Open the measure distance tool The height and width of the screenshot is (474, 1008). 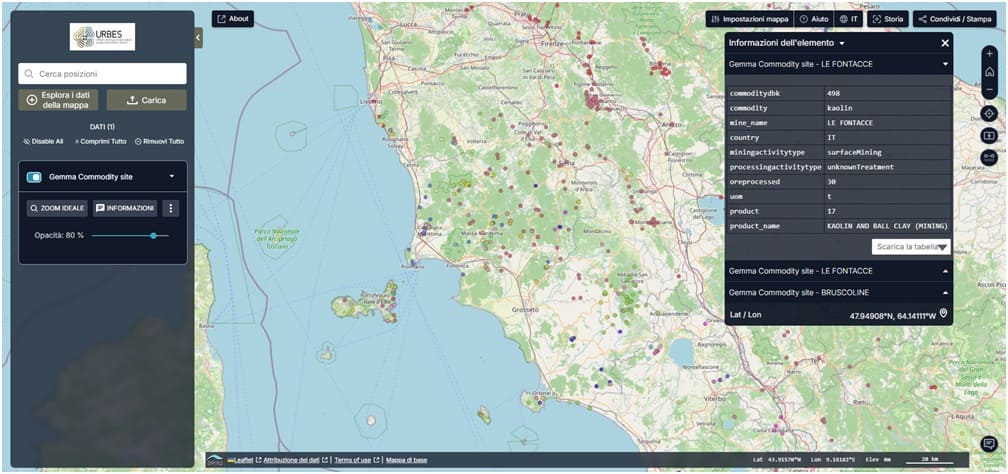pos(989,158)
